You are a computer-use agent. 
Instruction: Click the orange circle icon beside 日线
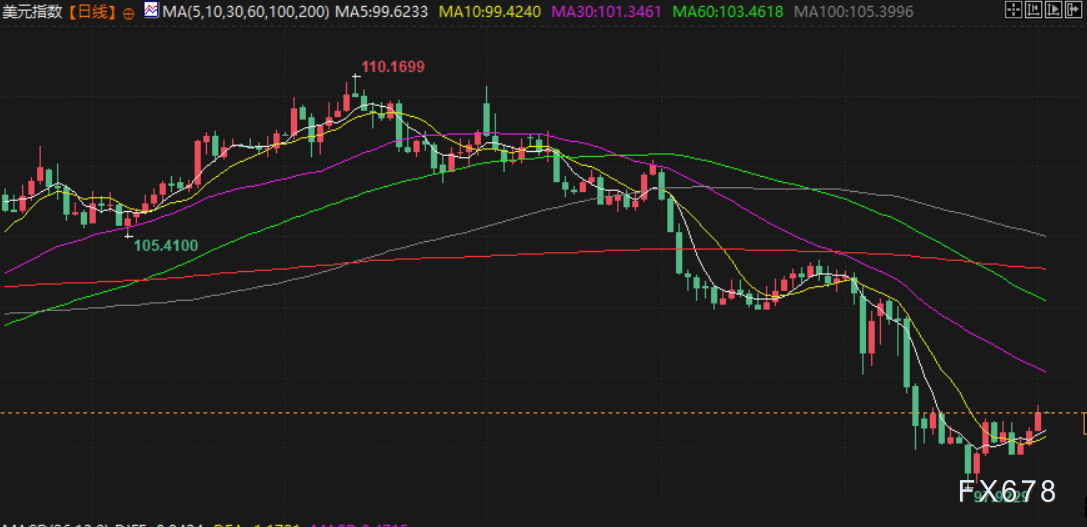point(128,12)
